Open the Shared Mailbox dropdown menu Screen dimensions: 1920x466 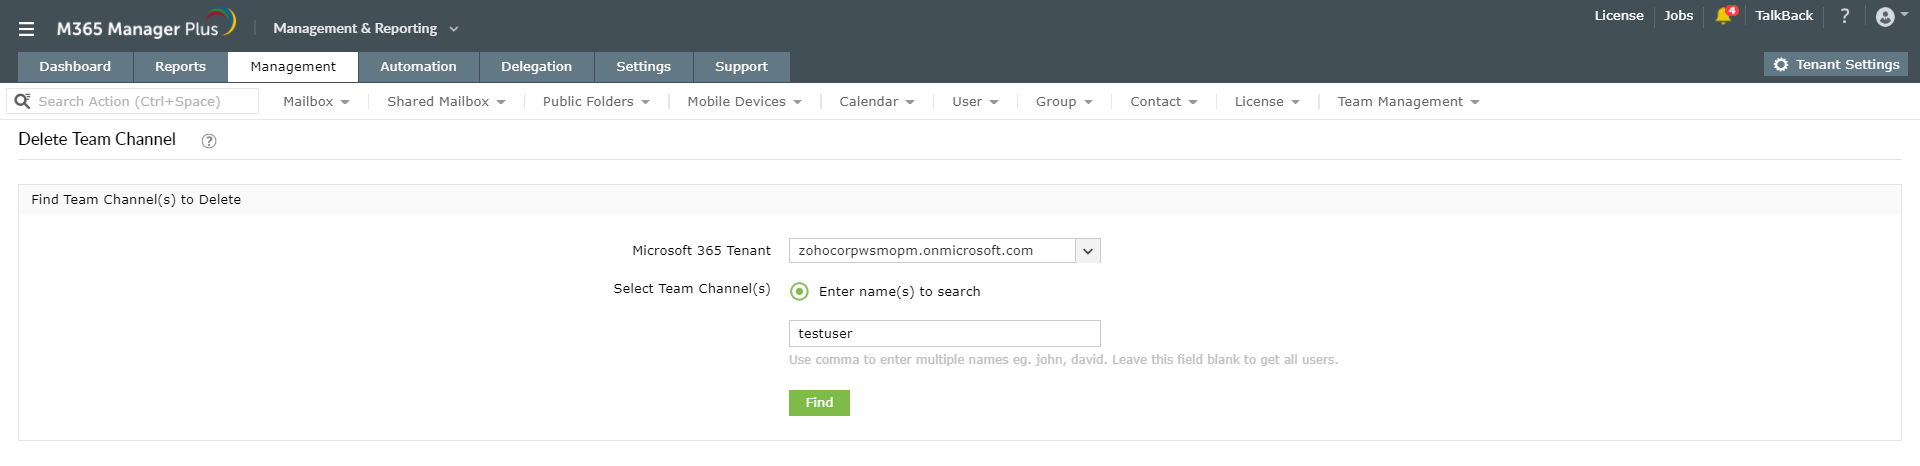pyautogui.click(x=446, y=102)
